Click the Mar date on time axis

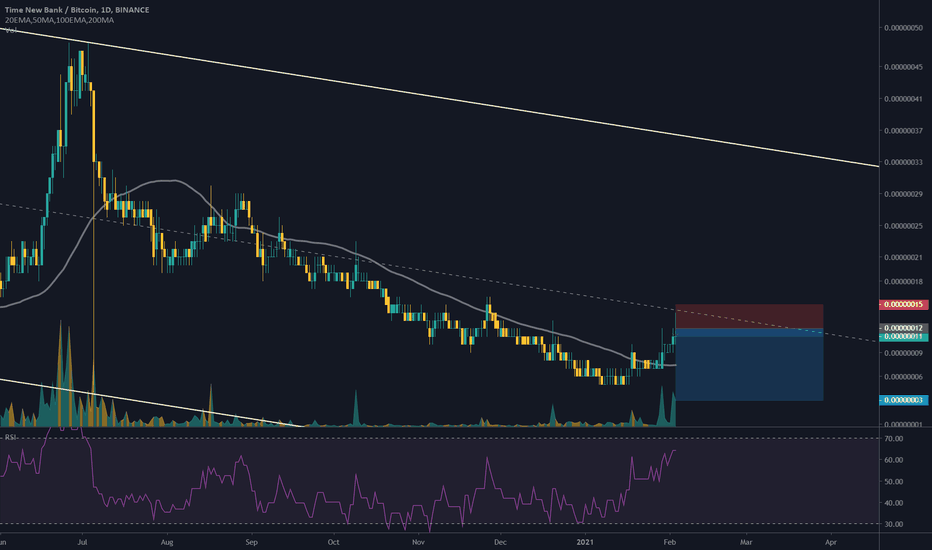click(746, 542)
